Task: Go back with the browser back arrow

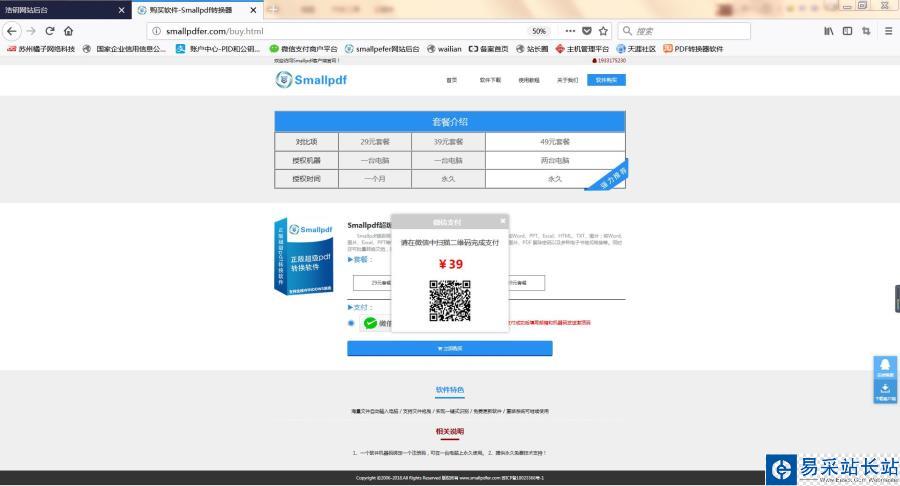Action: [11, 31]
